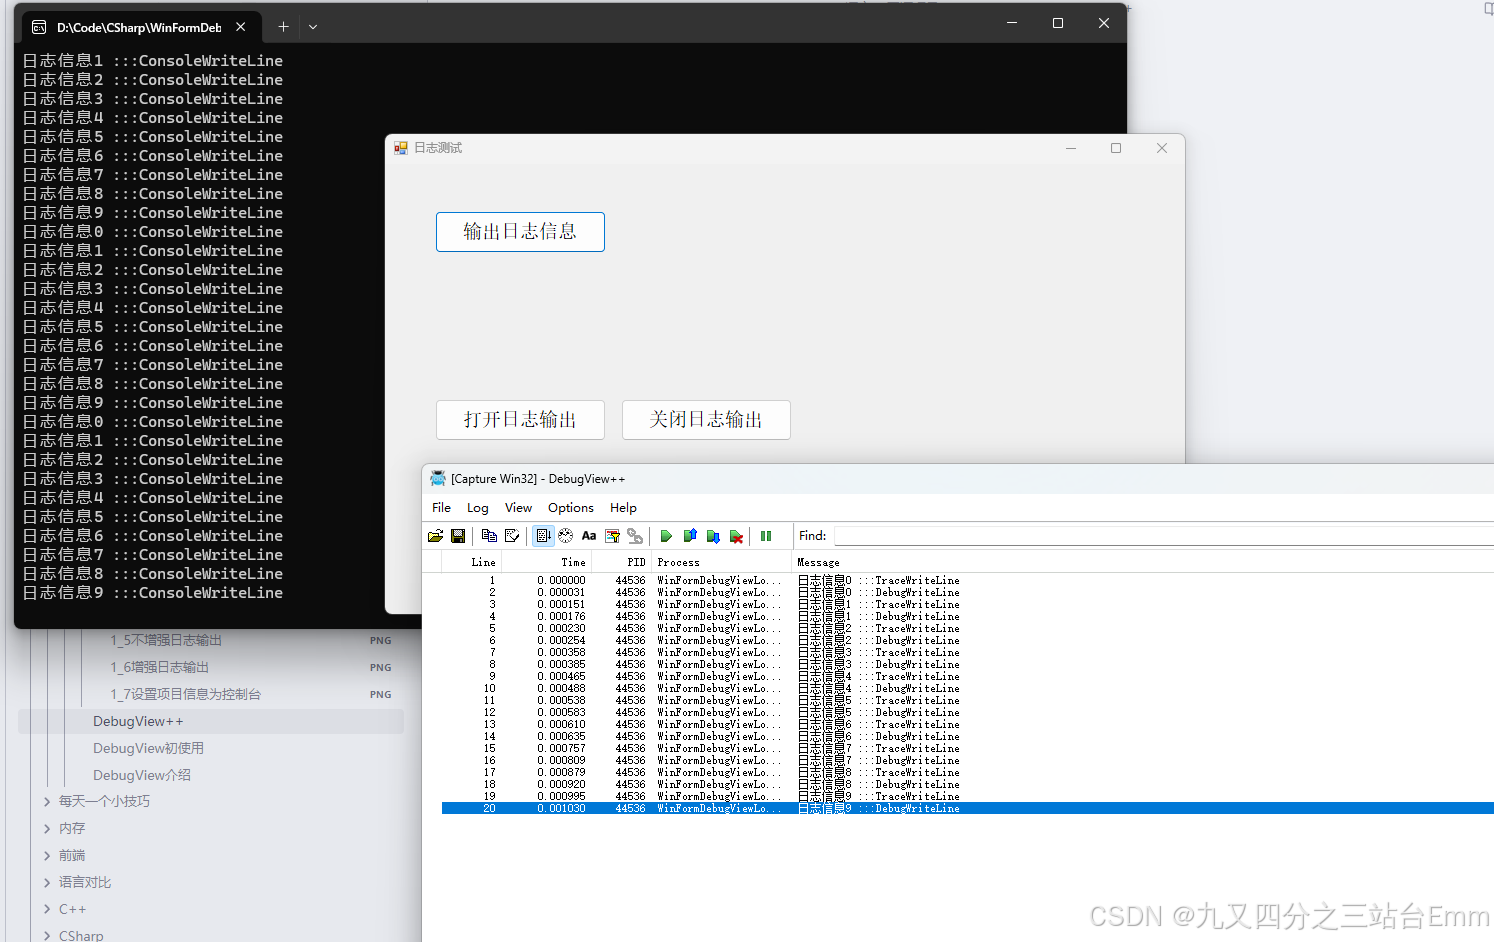Select DebugView++ log line 1
This screenshot has height=942, width=1494.
pos(968,580)
